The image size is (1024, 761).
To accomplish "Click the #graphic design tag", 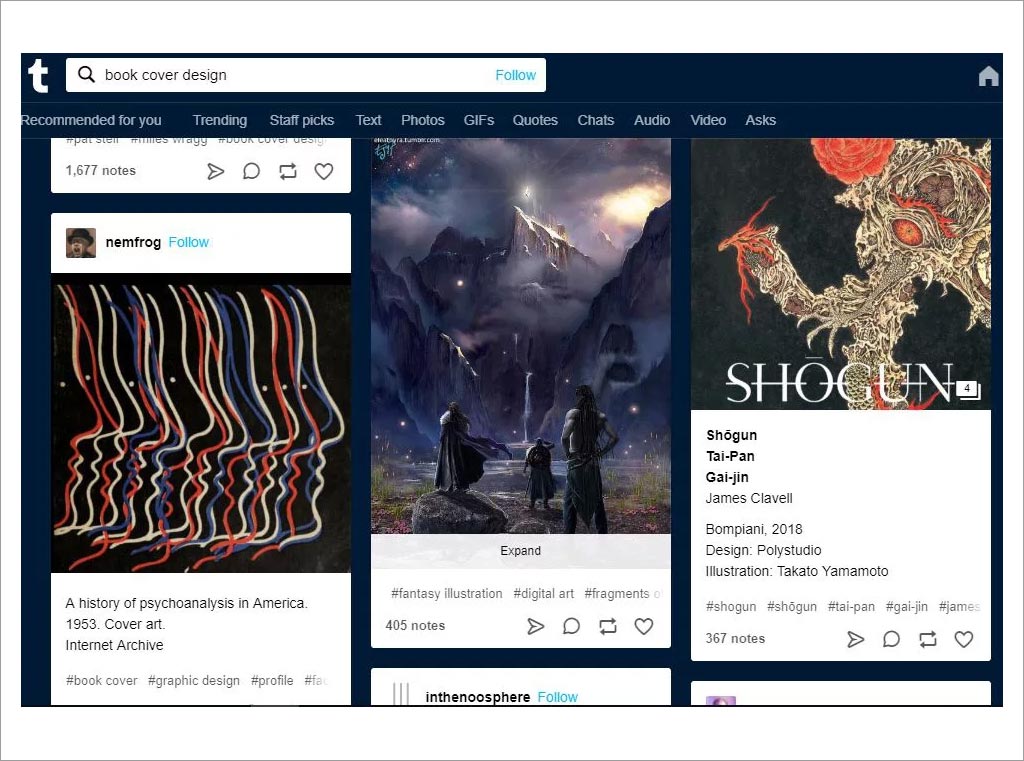I will click(x=194, y=681).
